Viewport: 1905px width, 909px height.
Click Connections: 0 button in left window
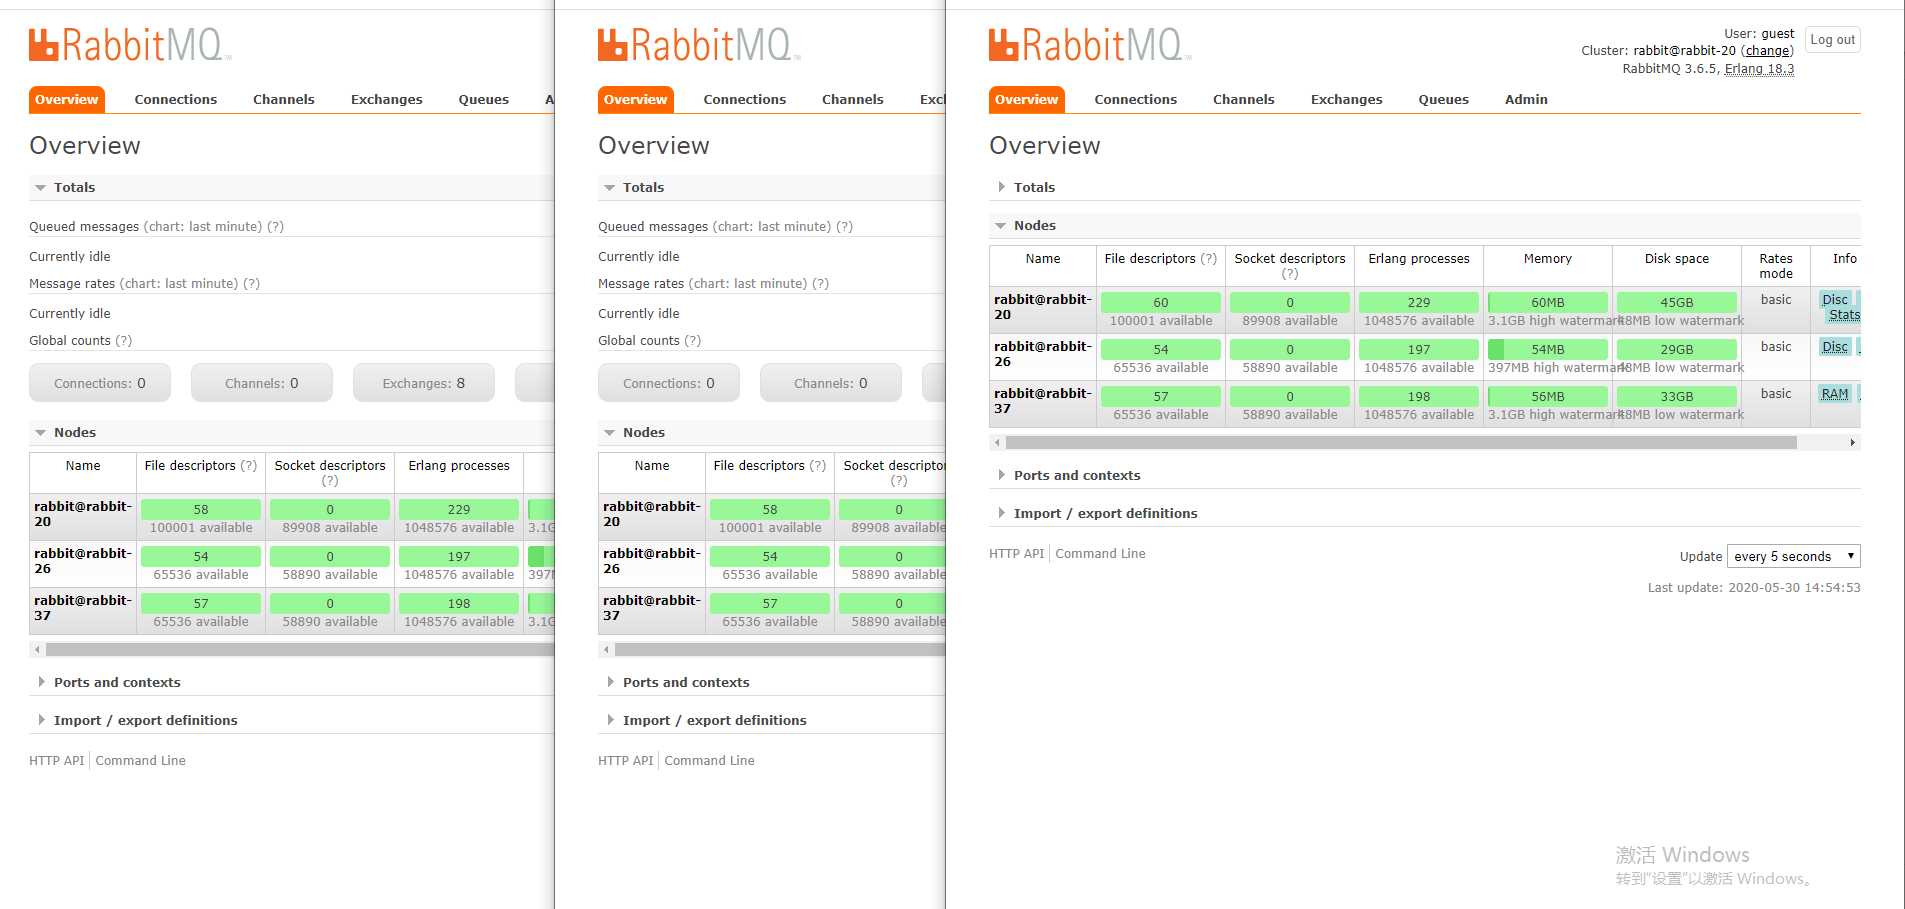pyautogui.click(x=100, y=383)
